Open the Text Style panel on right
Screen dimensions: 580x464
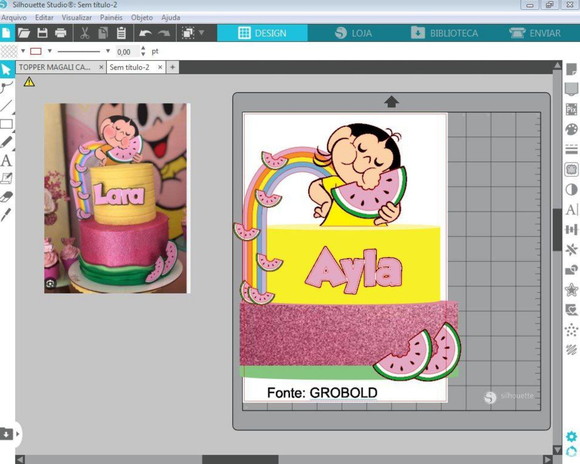[571, 210]
